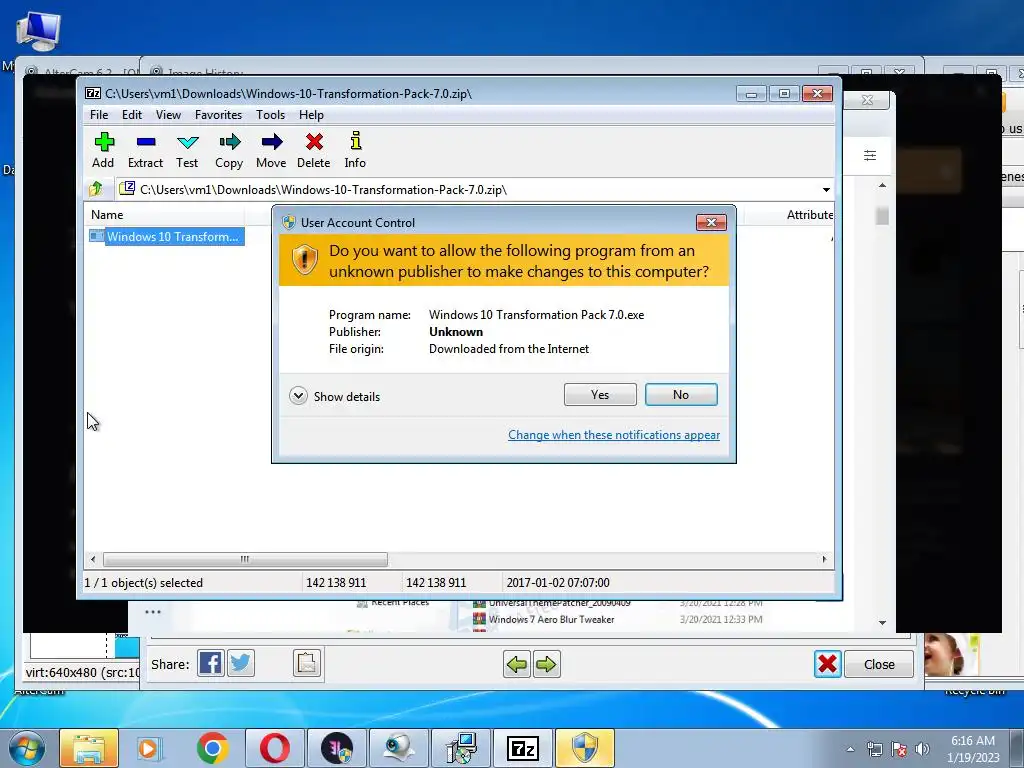Open the volume speaker tray icon
This screenshot has height=768, width=1024.
click(x=922, y=749)
